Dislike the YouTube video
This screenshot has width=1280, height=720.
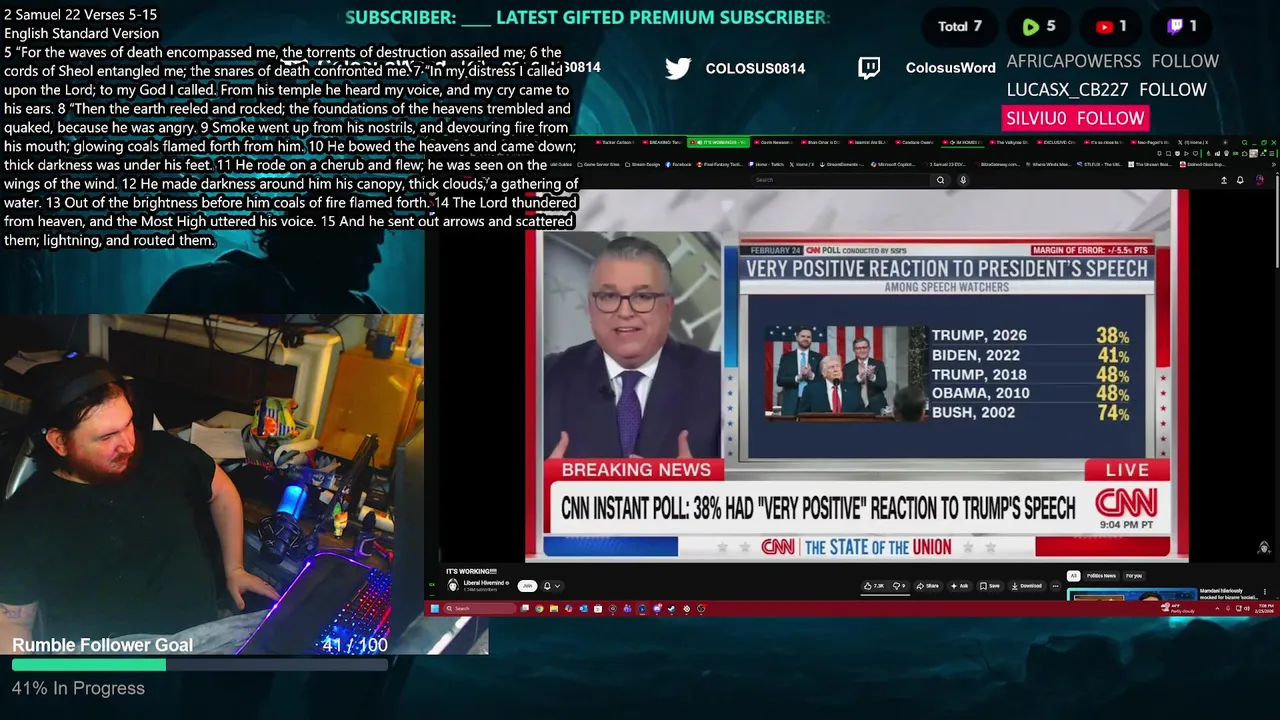[x=899, y=586]
